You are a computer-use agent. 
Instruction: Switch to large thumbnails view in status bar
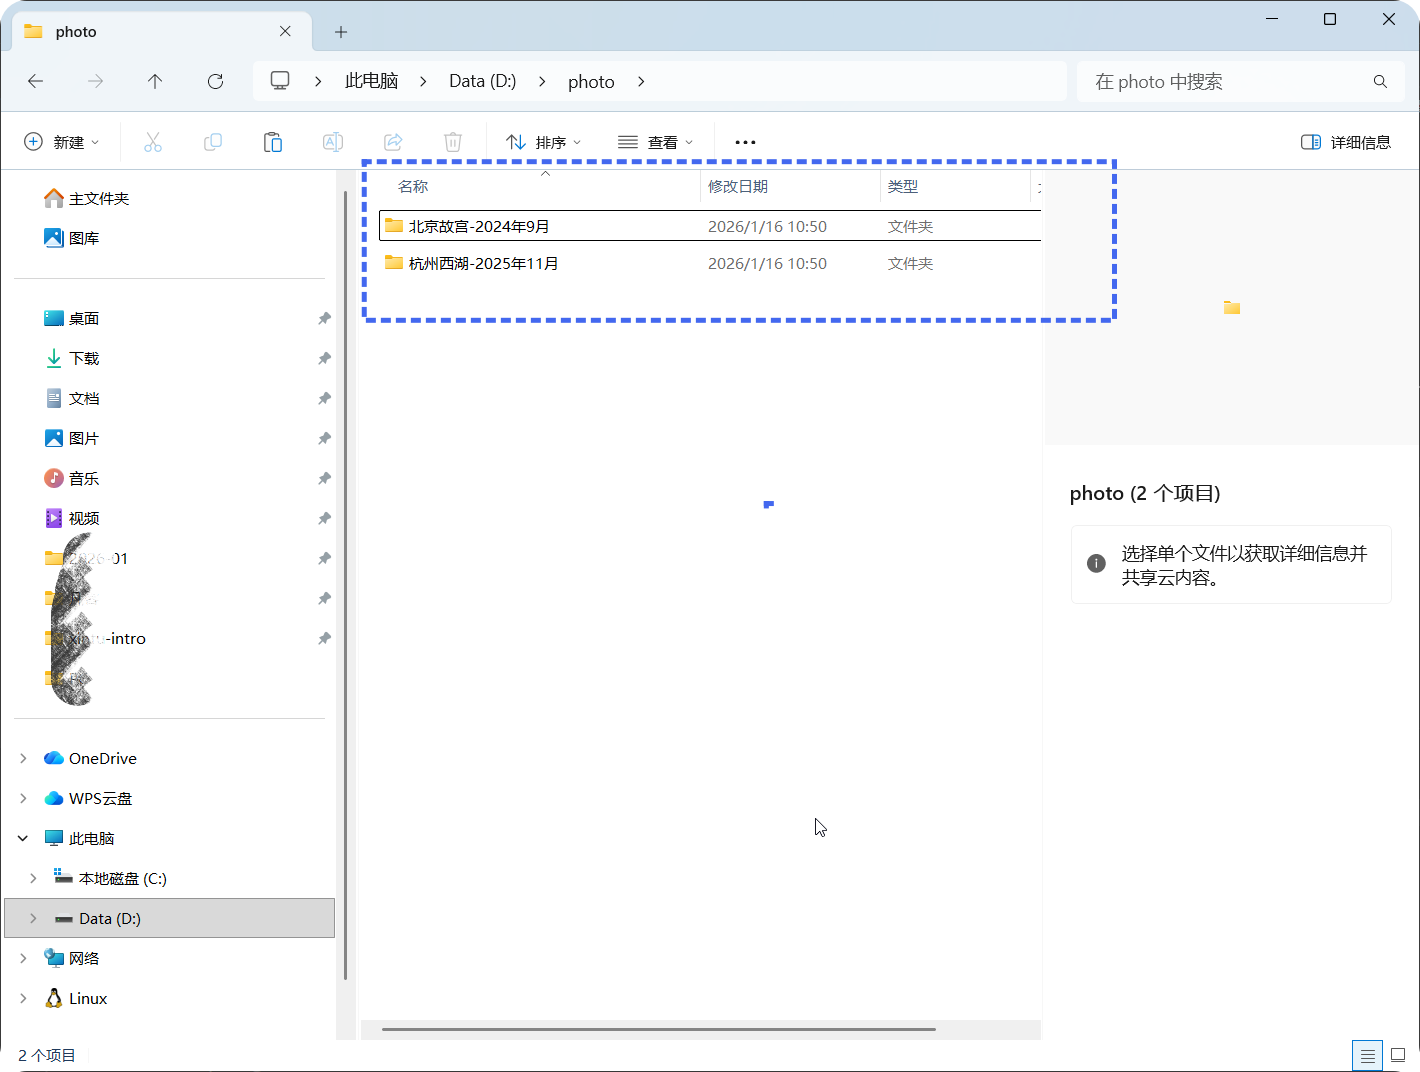coord(1398,1055)
